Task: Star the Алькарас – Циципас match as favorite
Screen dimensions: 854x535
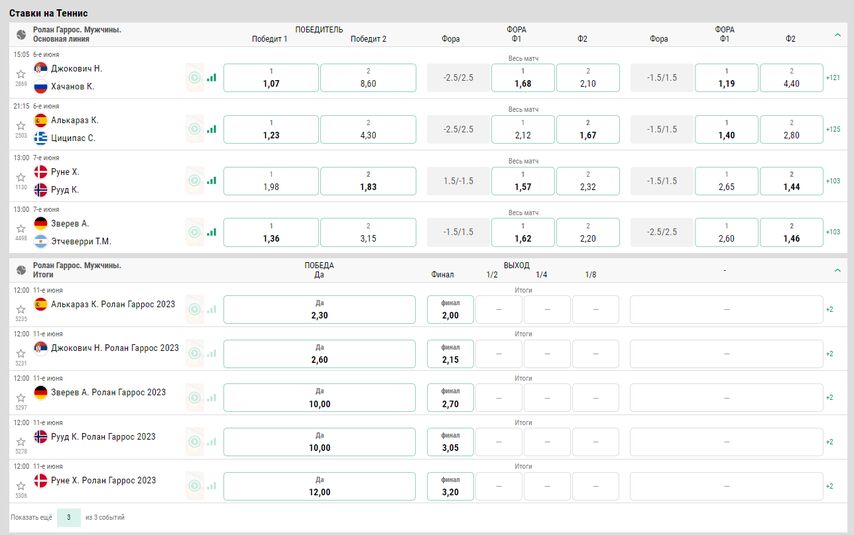Action: coord(21,126)
